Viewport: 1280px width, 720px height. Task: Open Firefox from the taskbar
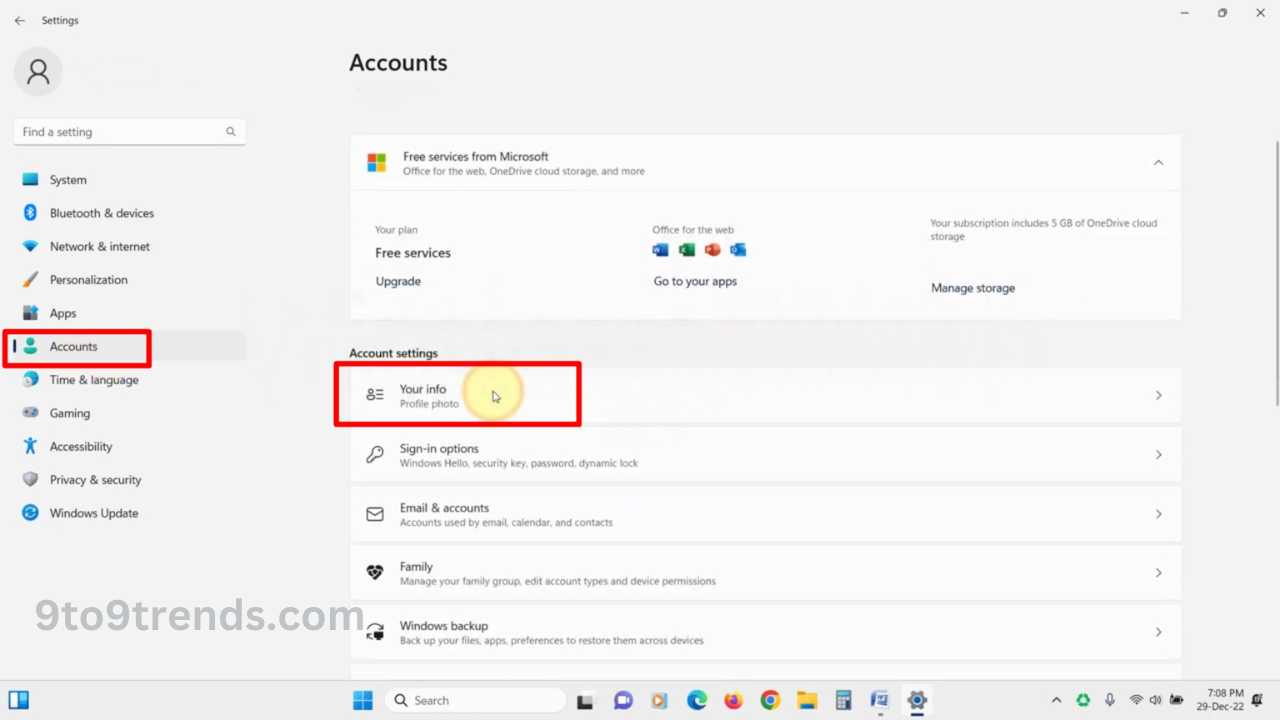point(733,701)
